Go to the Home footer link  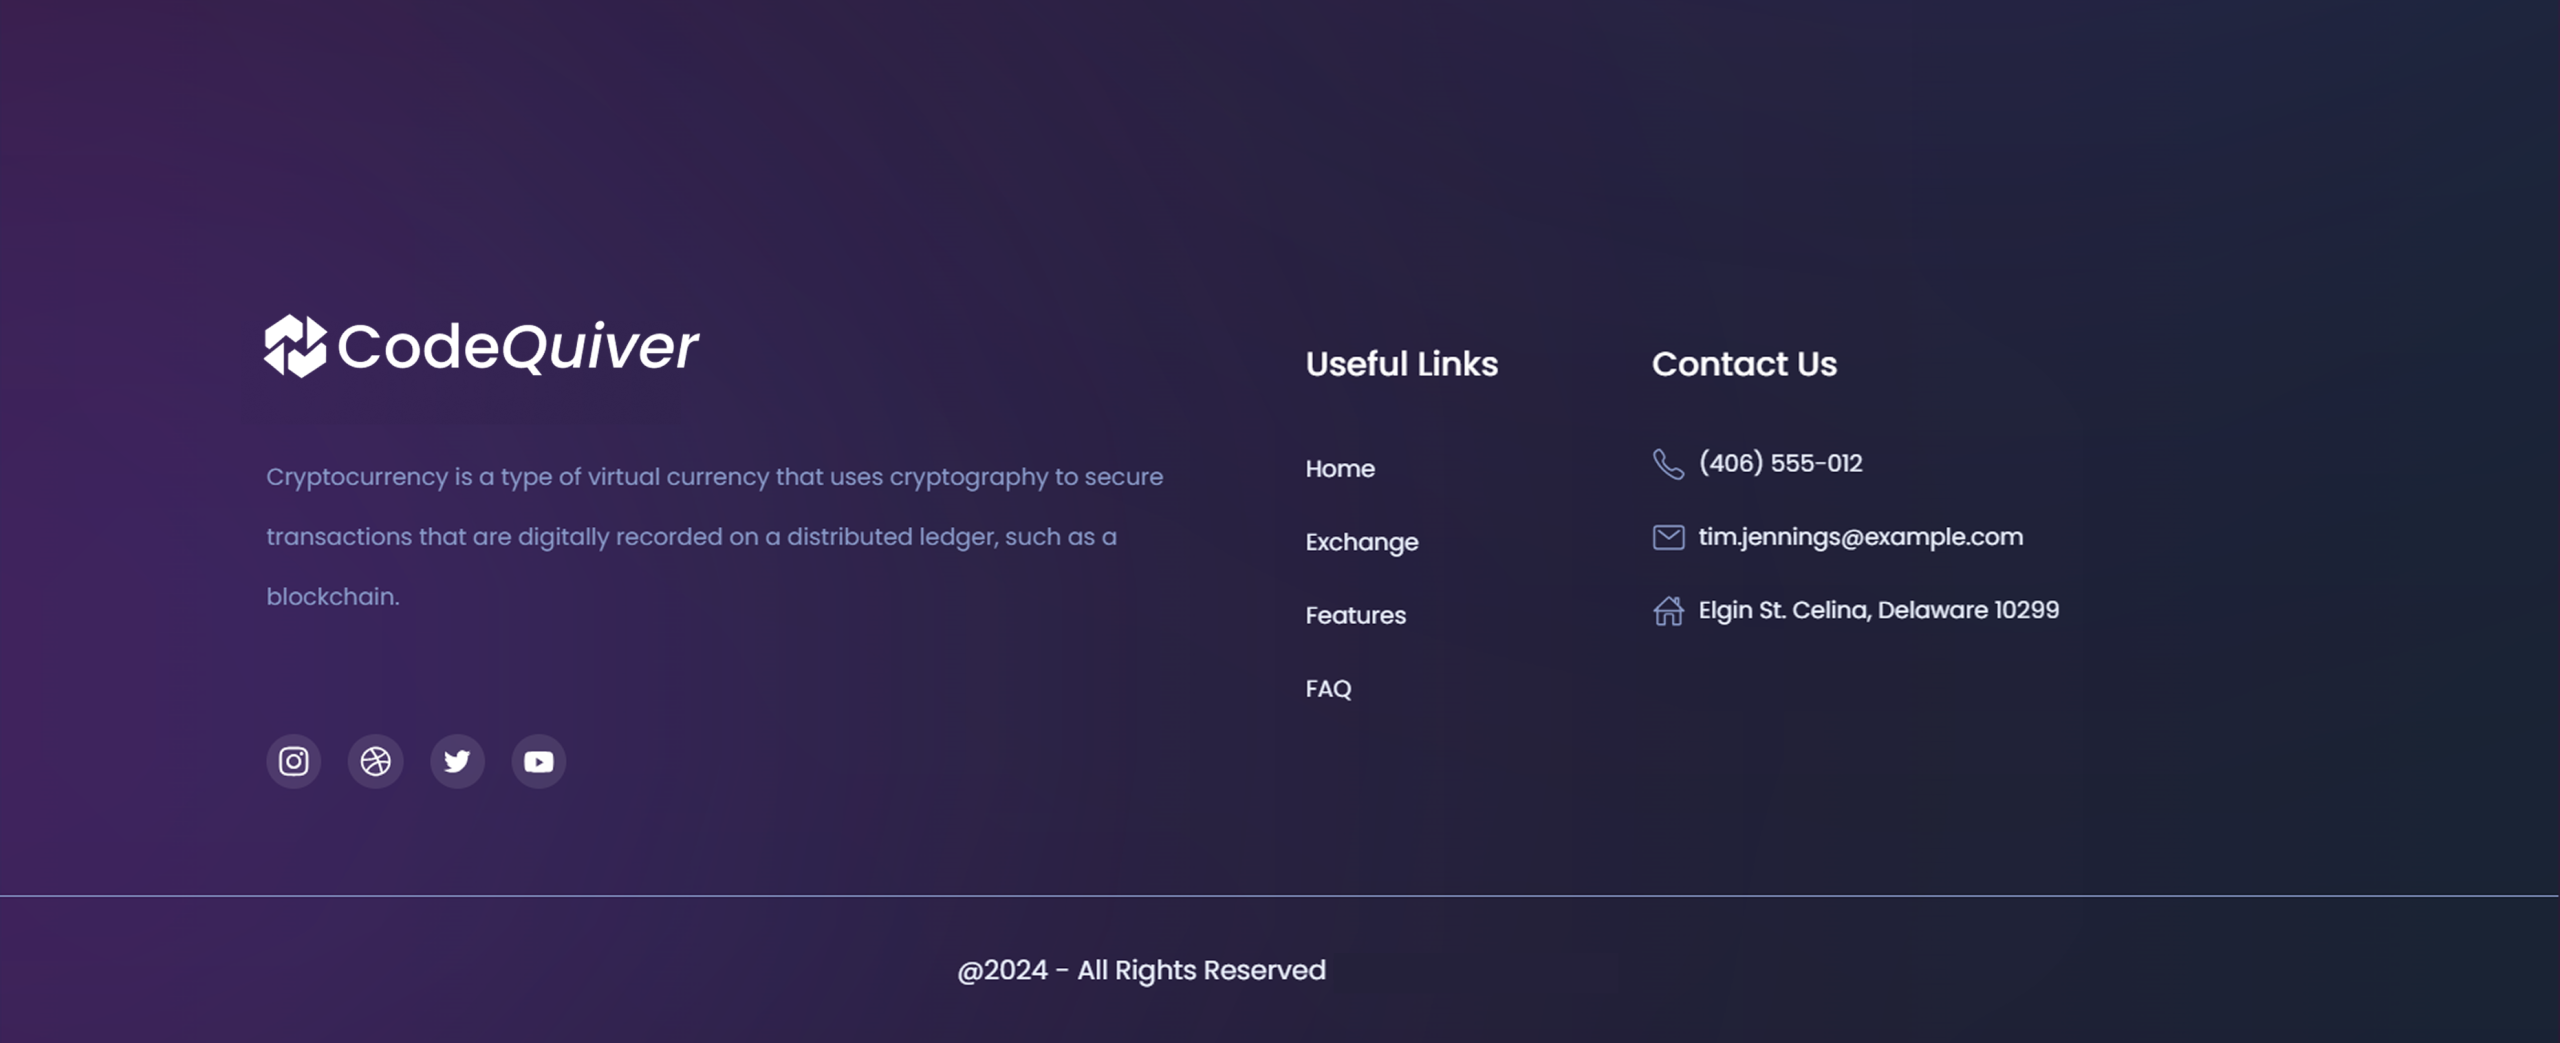[x=1340, y=469]
